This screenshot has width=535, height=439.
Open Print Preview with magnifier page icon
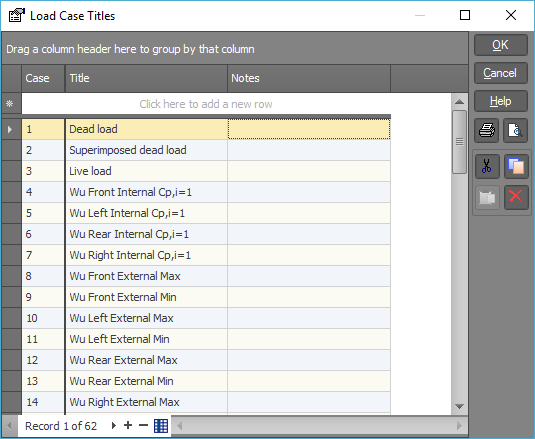tap(515, 130)
